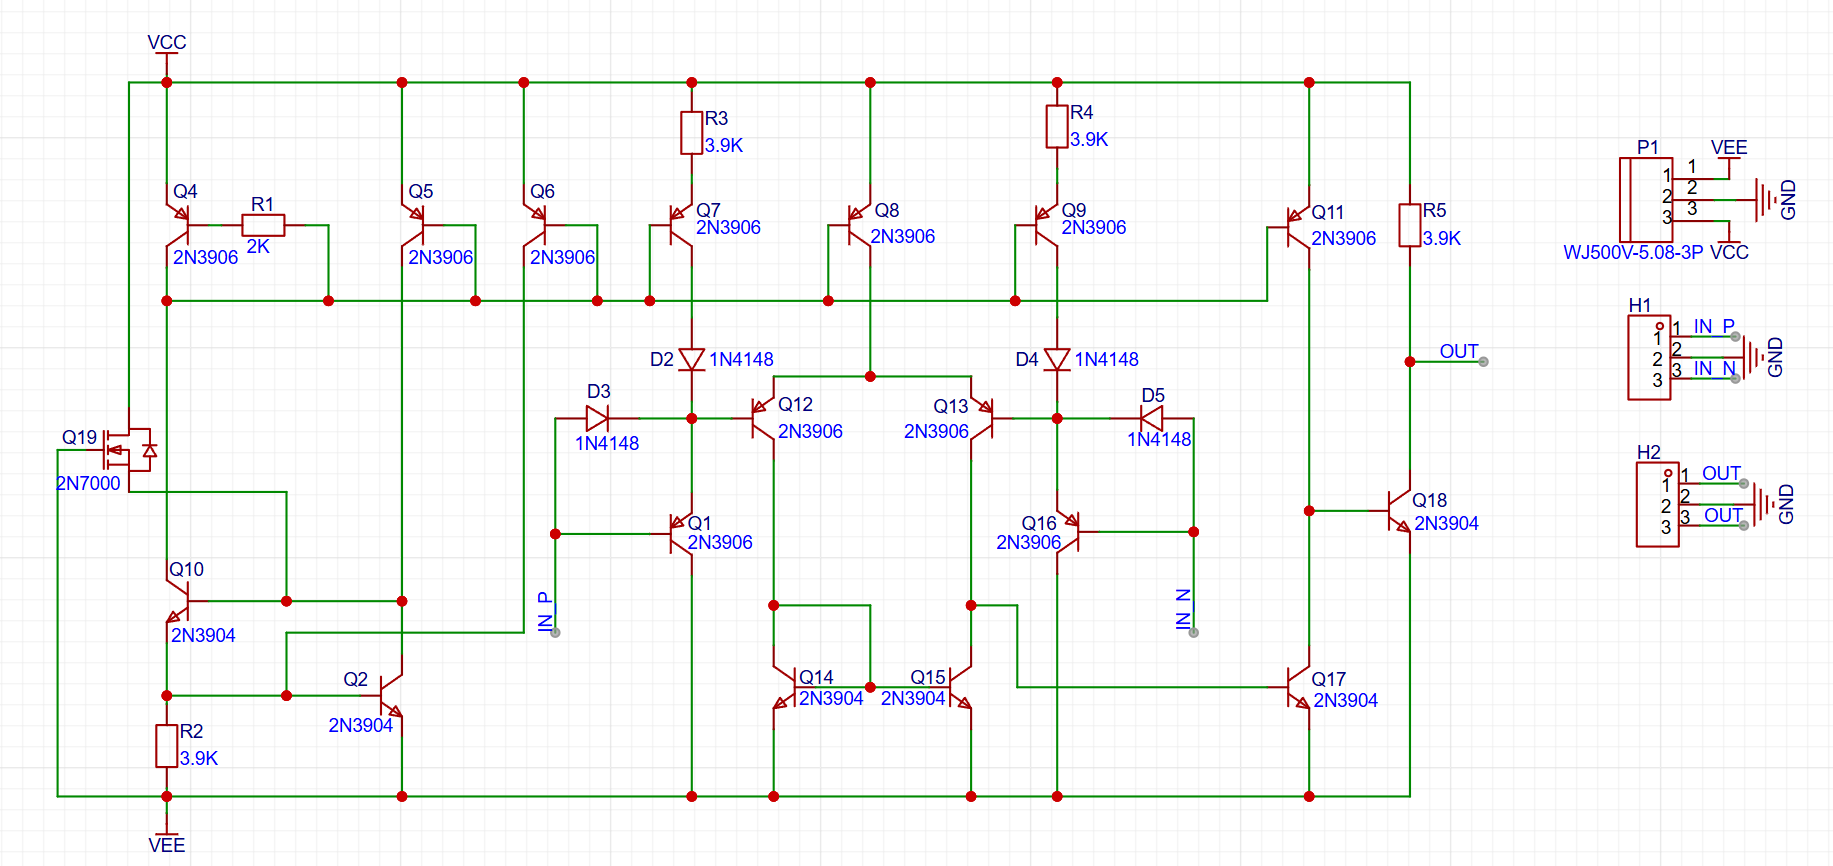Select the P1 connector body
Screen dimensions: 1833x866
(x=1645, y=198)
